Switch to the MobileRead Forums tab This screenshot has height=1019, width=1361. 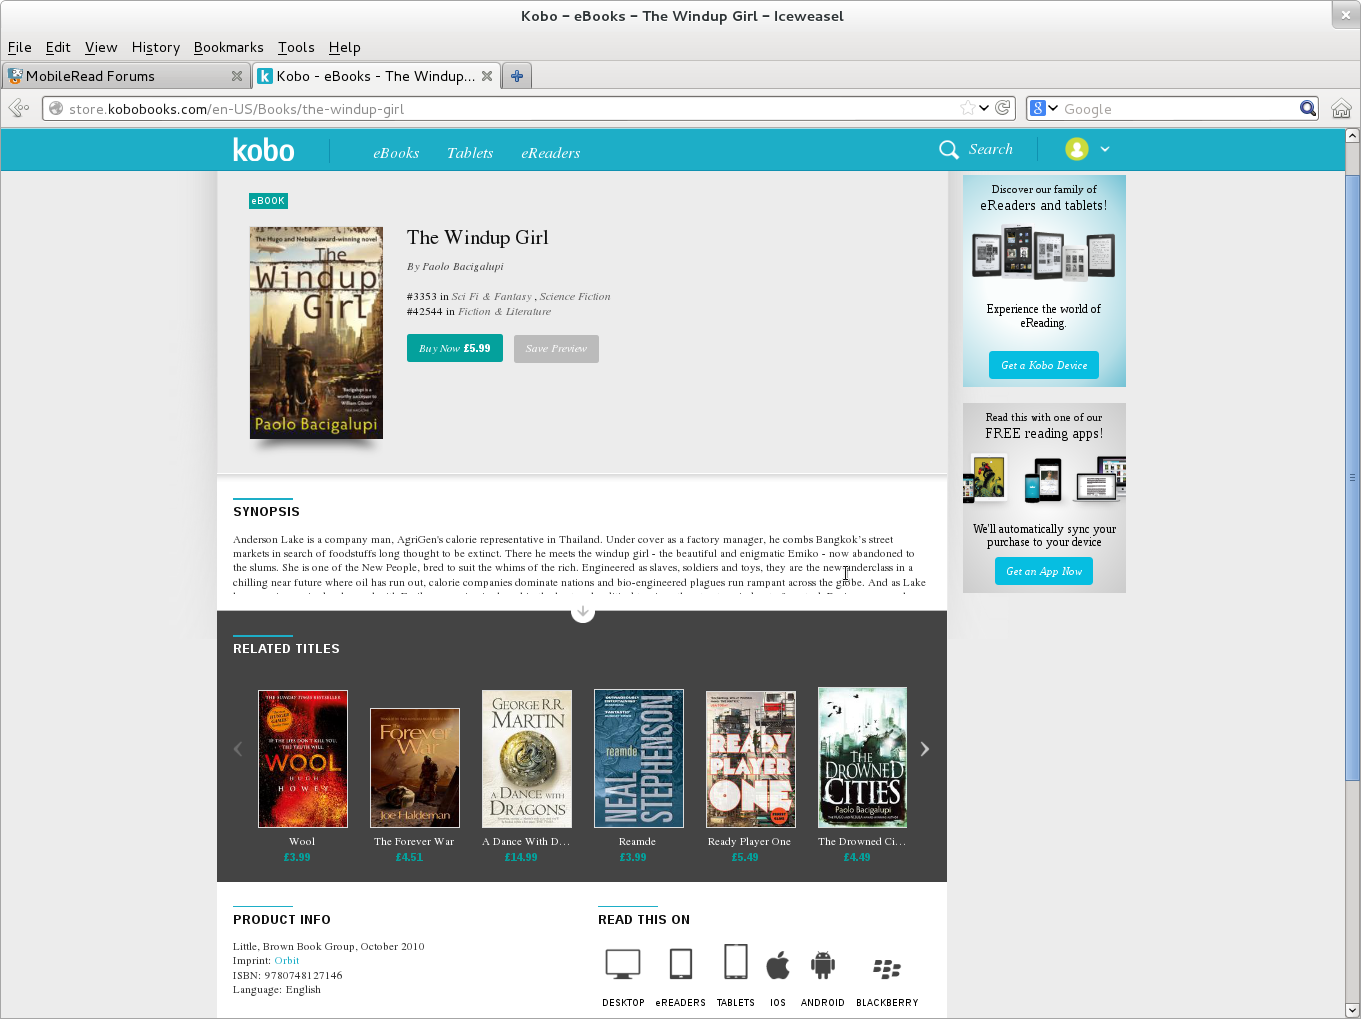(126, 76)
